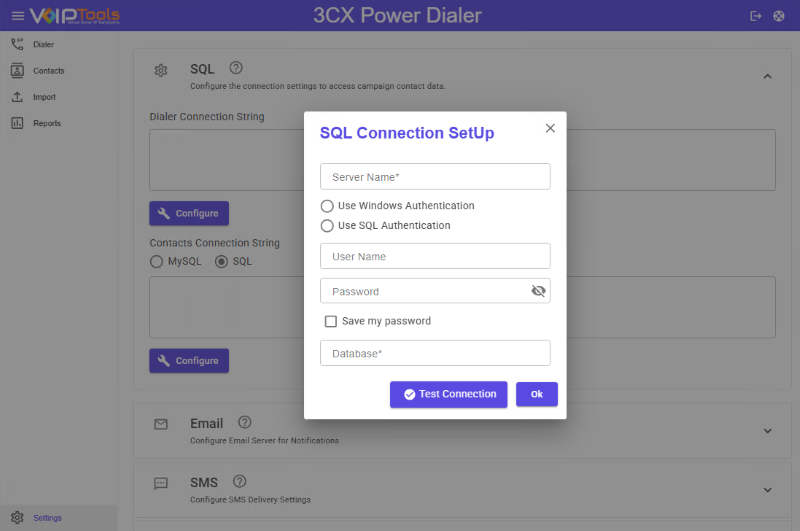Image resolution: width=800 pixels, height=531 pixels.
Task: Click the logout icon in header
Action: click(x=756, y=16)
